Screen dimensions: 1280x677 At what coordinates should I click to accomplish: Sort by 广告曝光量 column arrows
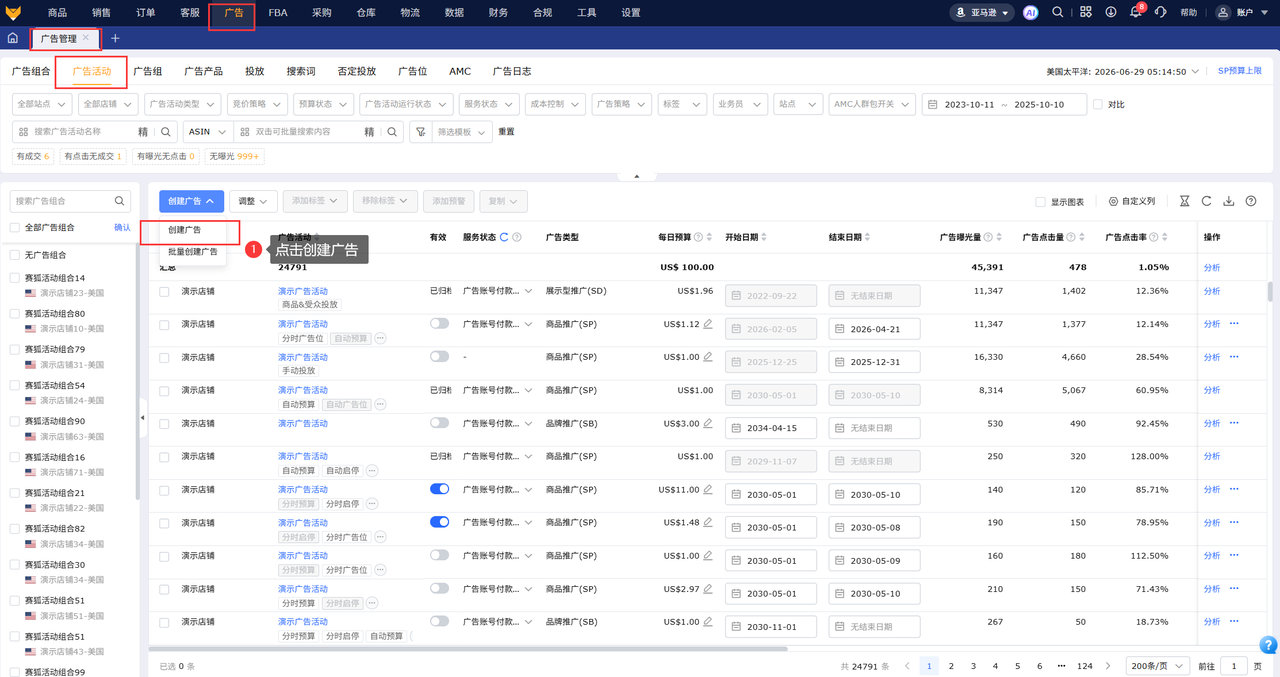point(998,237)
